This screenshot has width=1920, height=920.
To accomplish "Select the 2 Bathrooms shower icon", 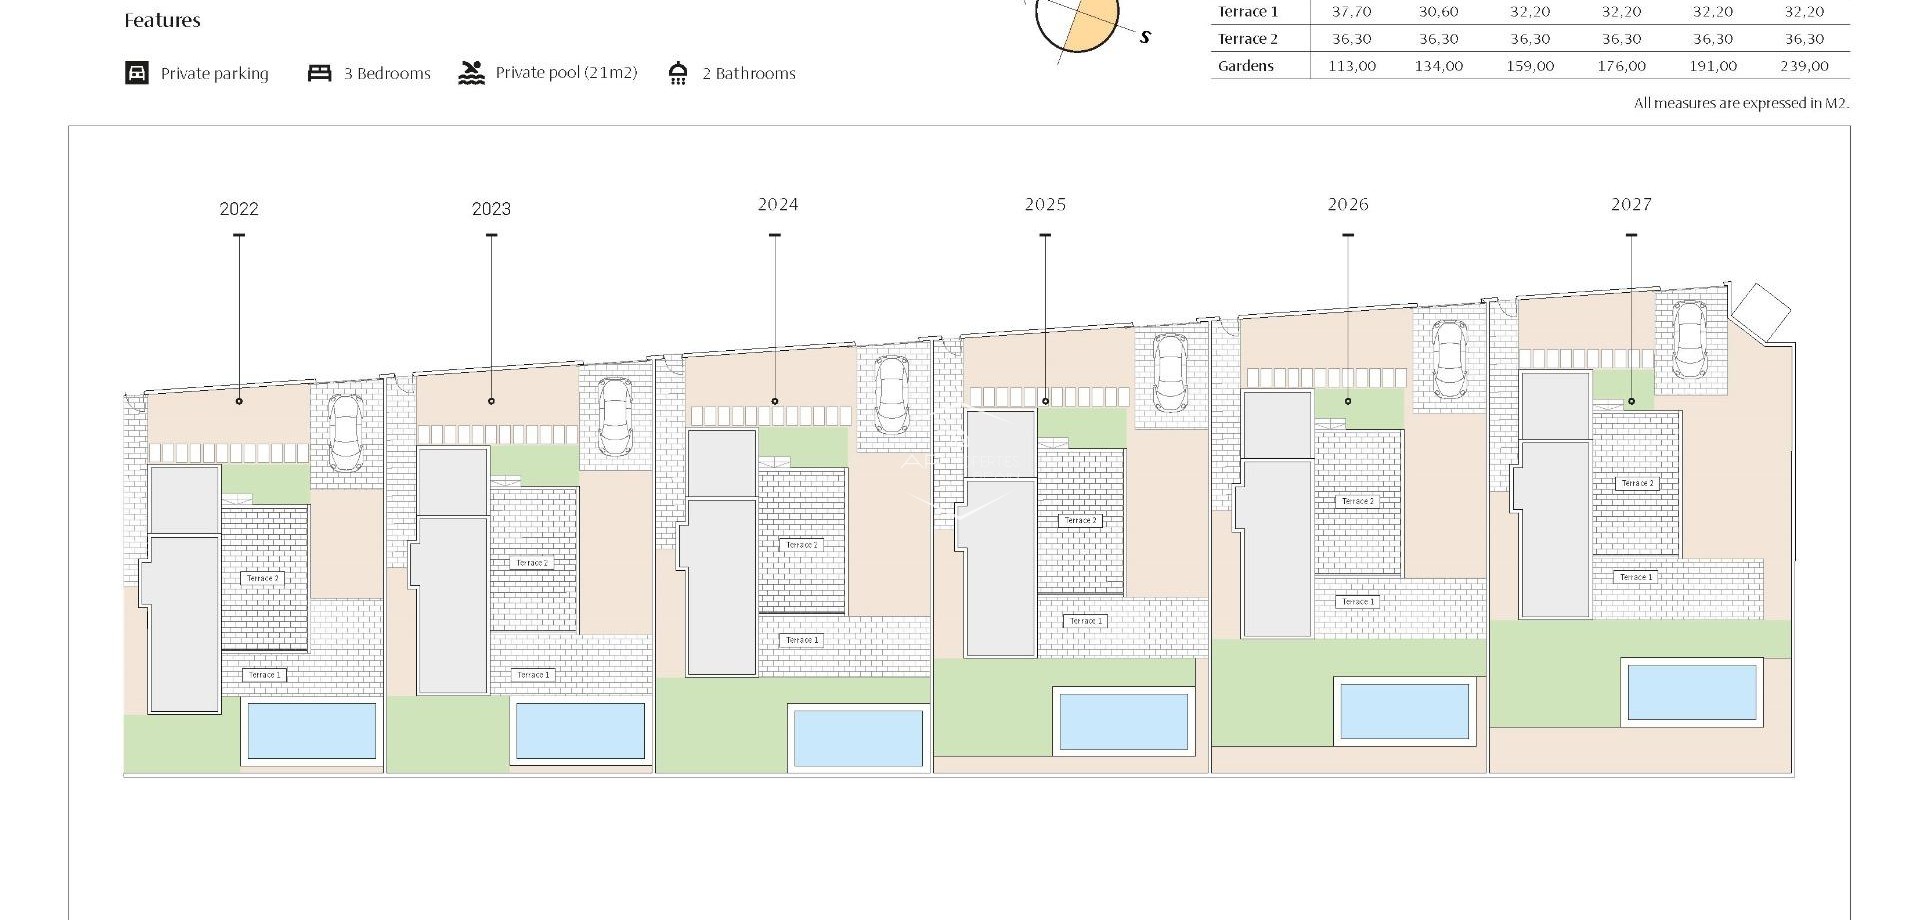I will (678, 72).
